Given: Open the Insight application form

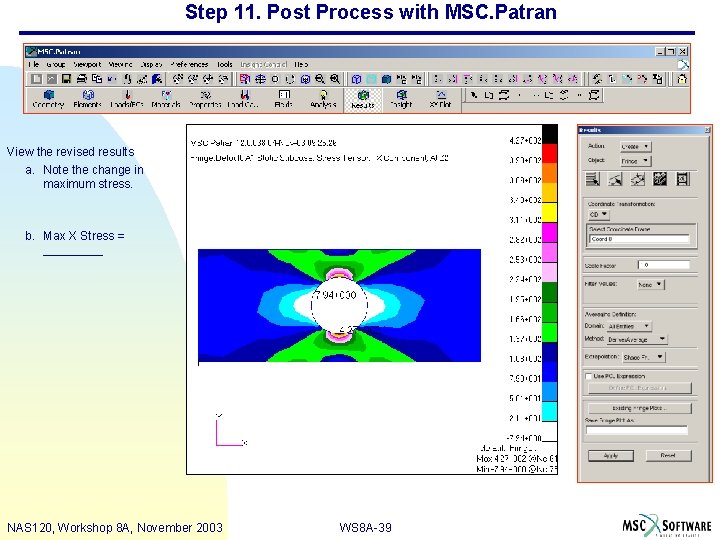Looking at the screenshot, I should [x=401, y=99].
